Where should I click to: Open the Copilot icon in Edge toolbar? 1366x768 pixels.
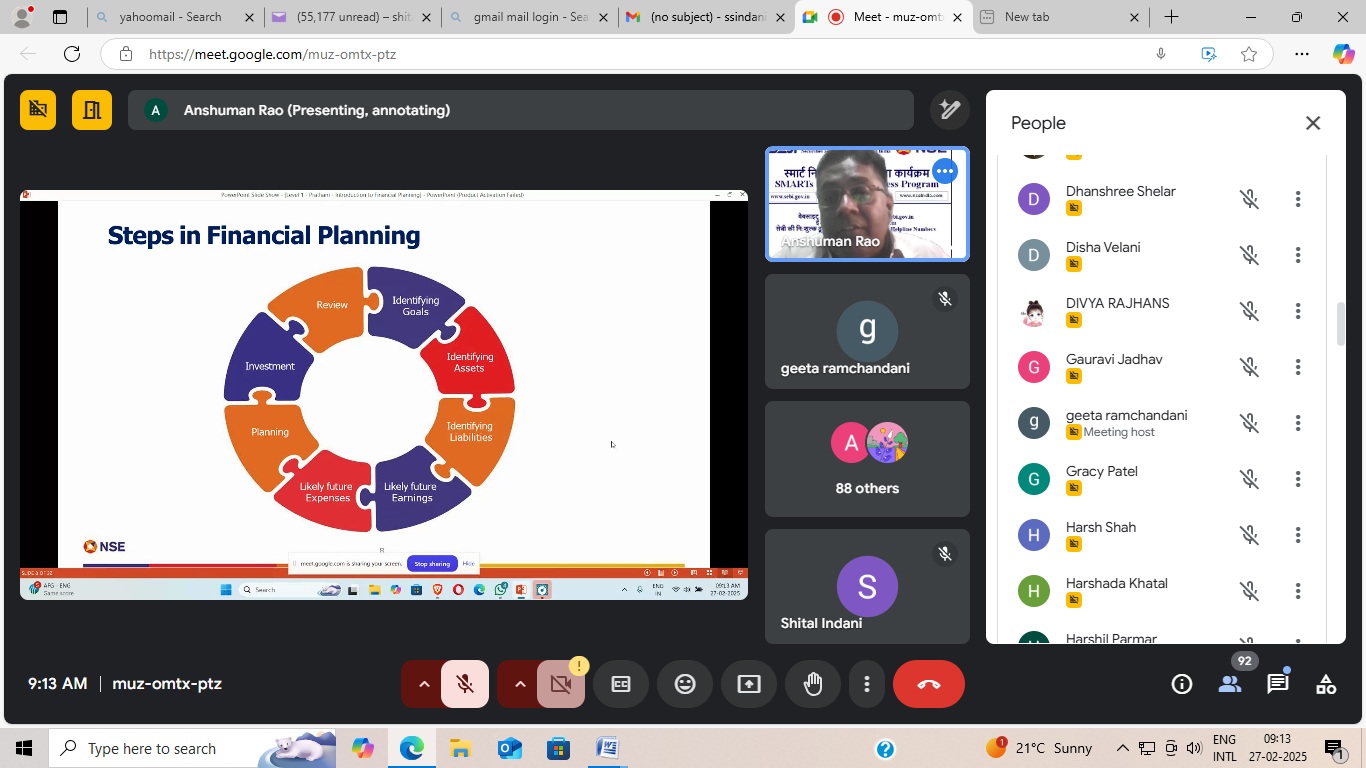pos(1343,54)
